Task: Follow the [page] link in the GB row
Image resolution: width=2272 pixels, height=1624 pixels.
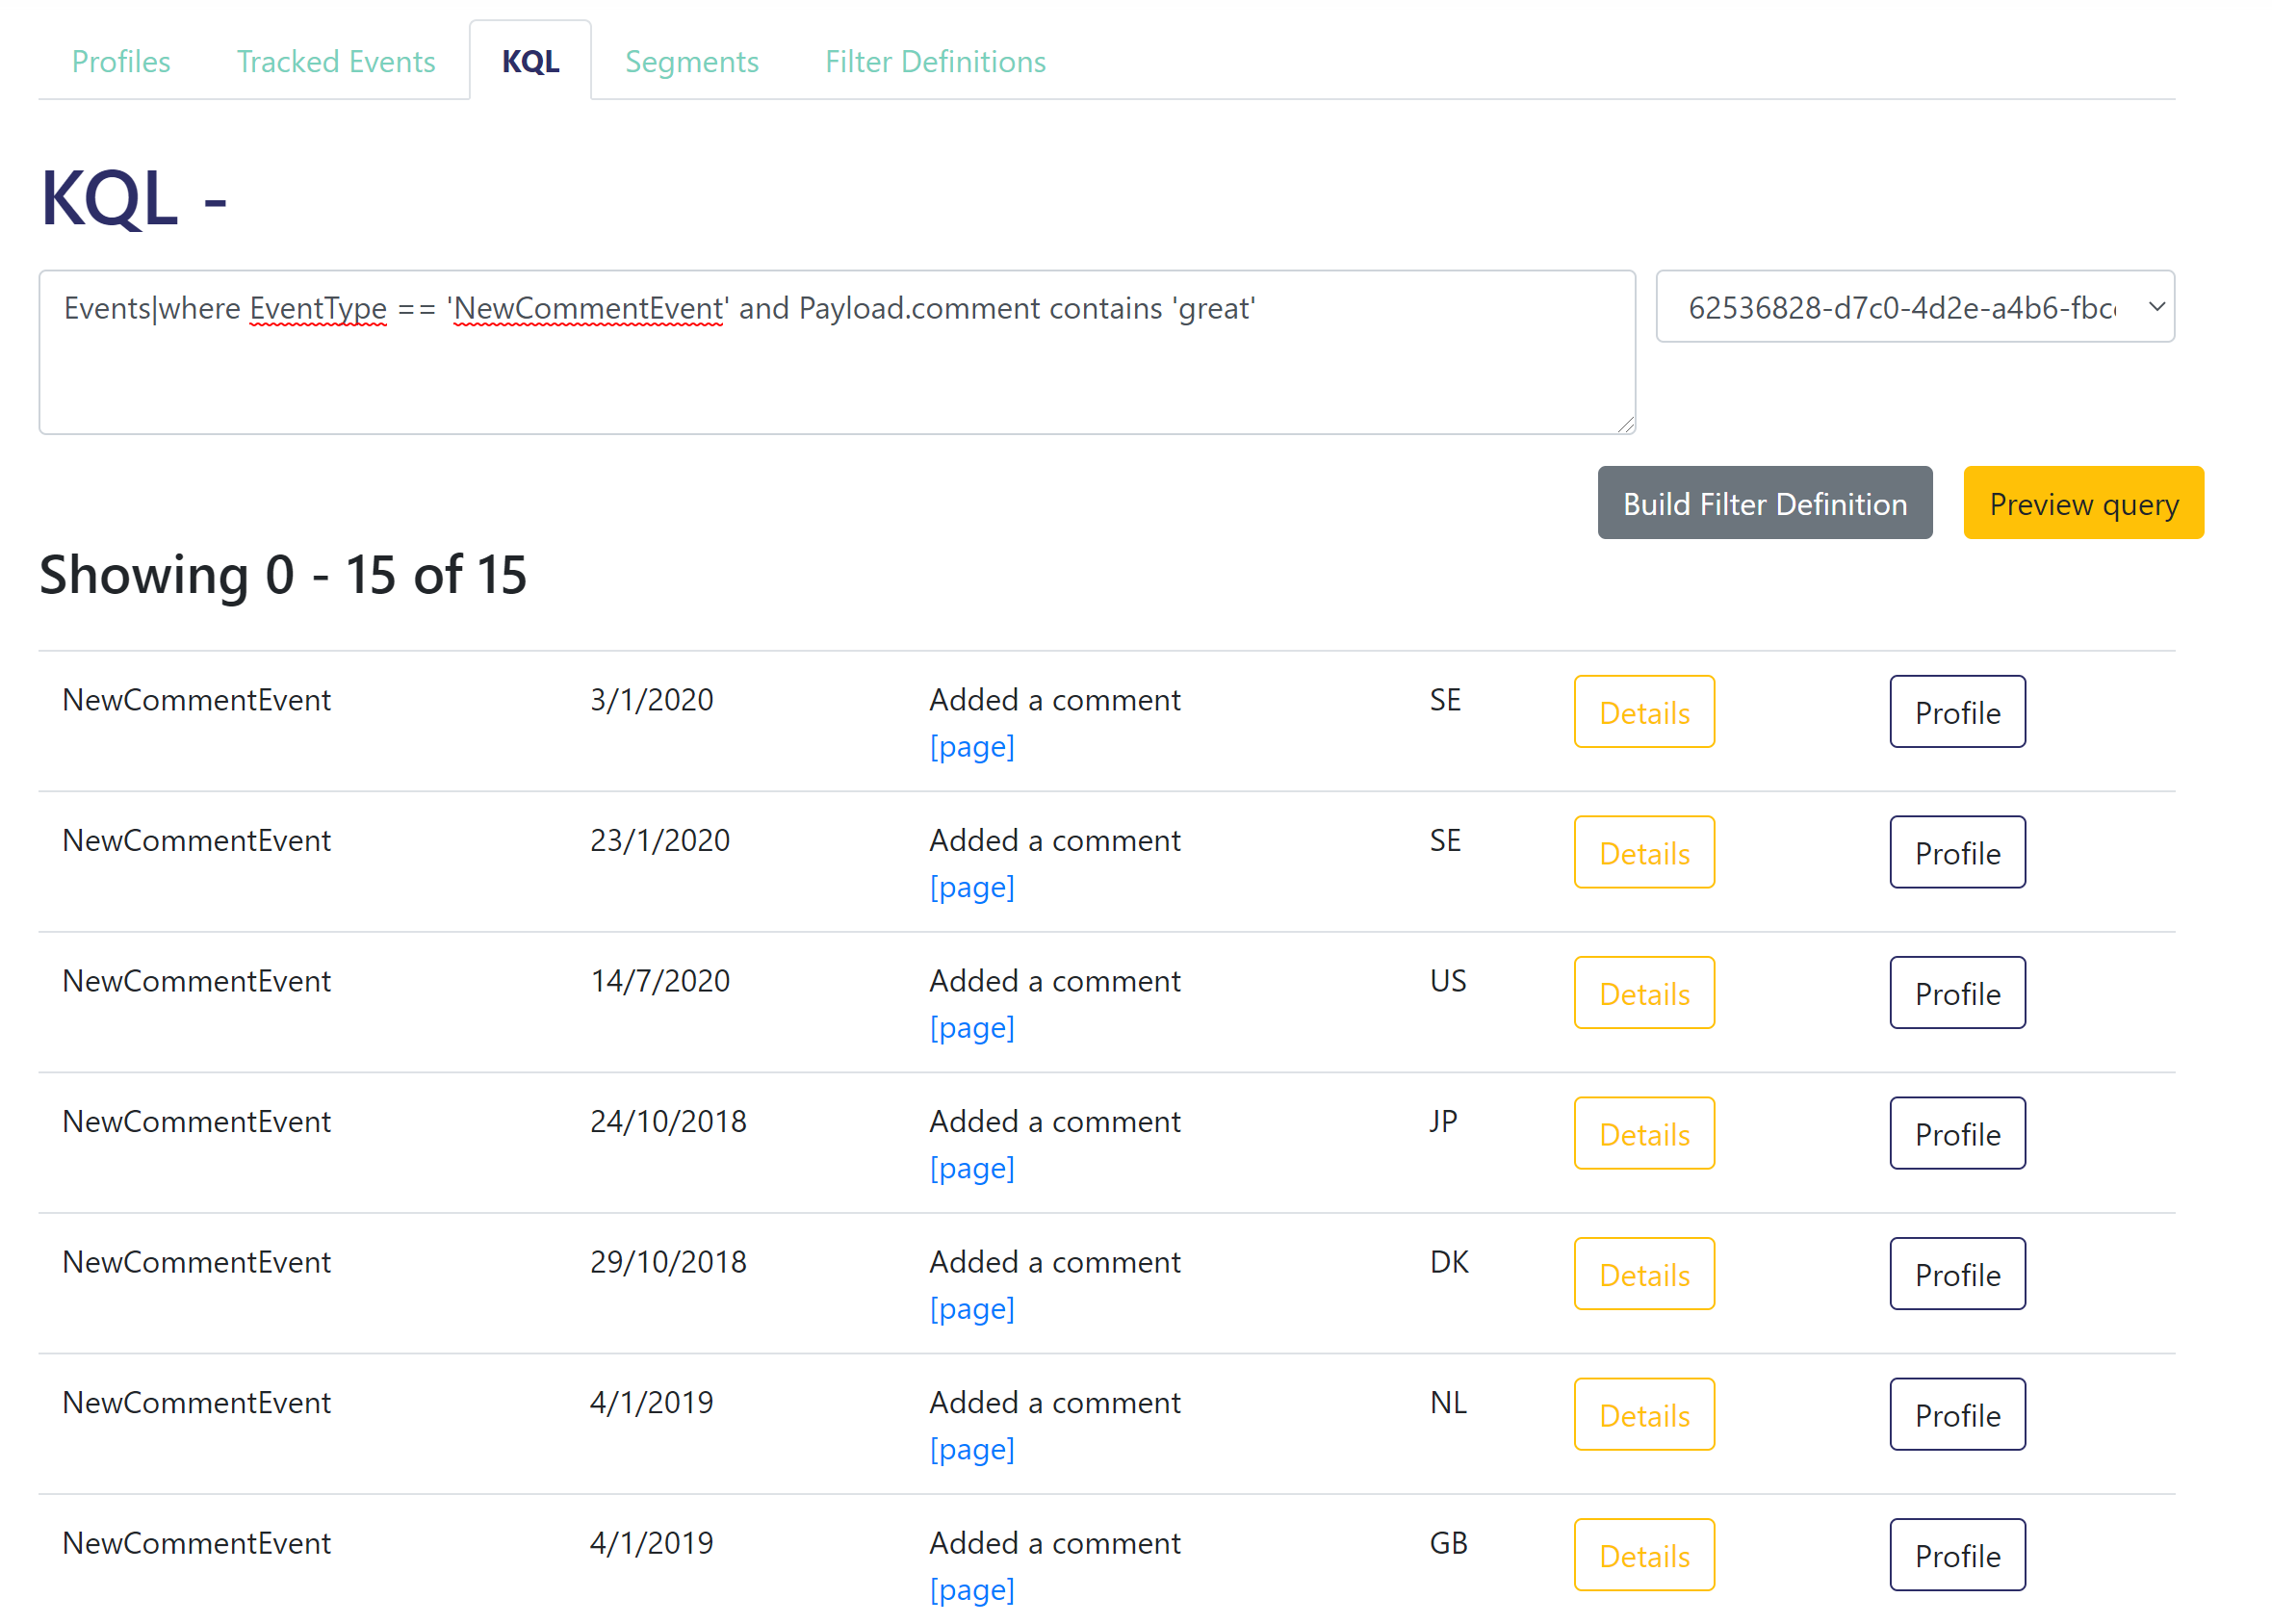Action: point(972,1590)
